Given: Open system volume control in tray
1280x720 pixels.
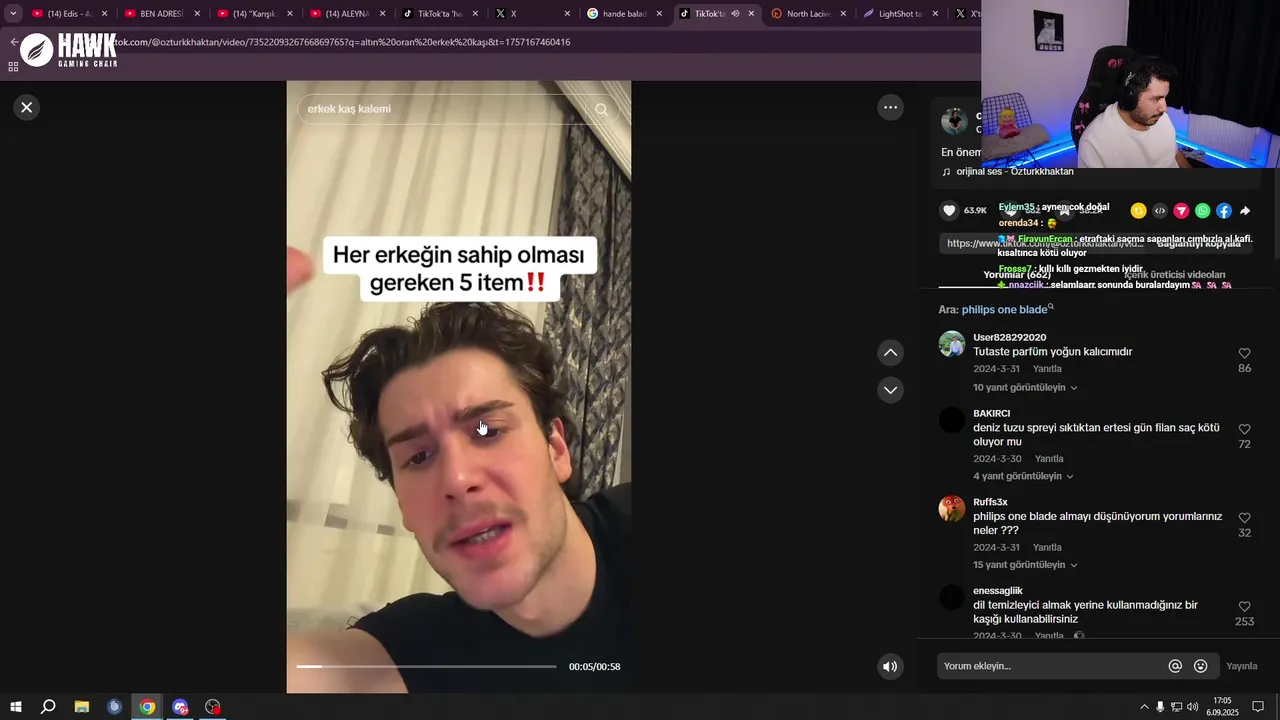Looking at the screenshot, I should click(x=1193, y=706).
